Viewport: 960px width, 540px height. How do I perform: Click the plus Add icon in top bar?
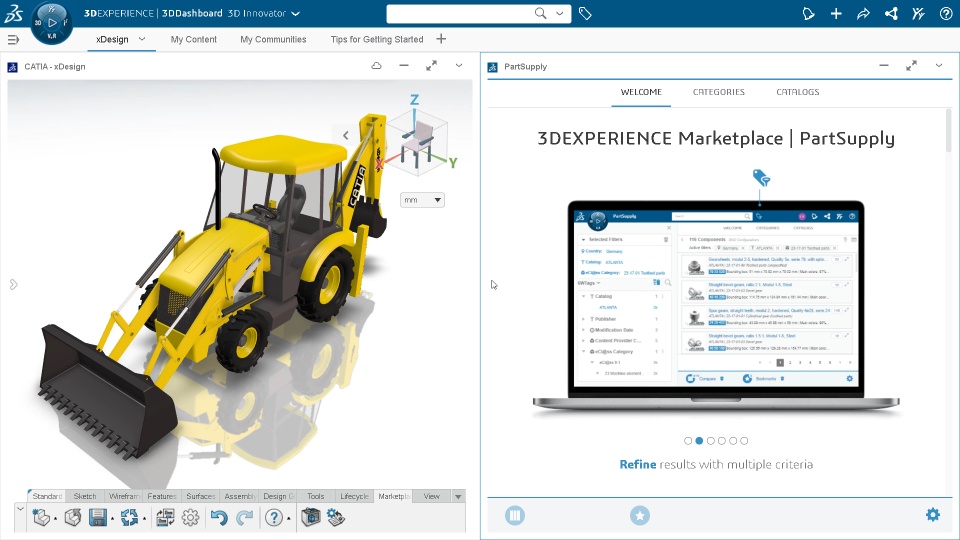point(836,13)
